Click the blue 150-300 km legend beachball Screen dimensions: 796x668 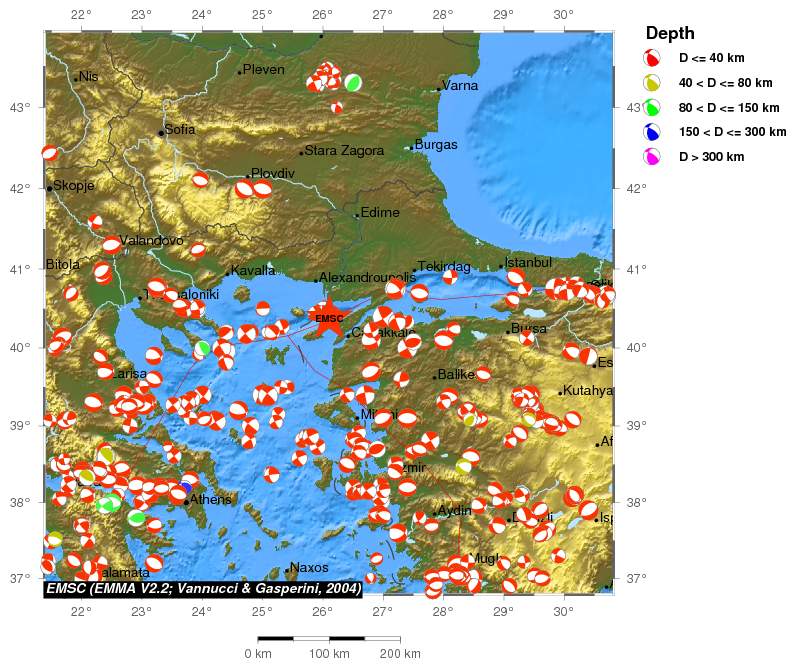[x=652, y=132]
